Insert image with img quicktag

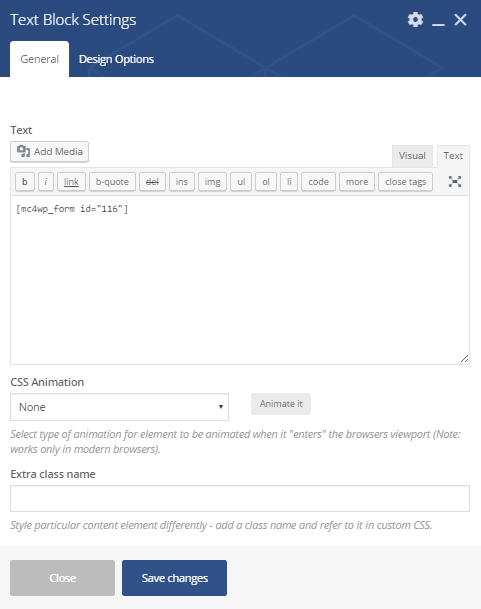coord(212,182)
